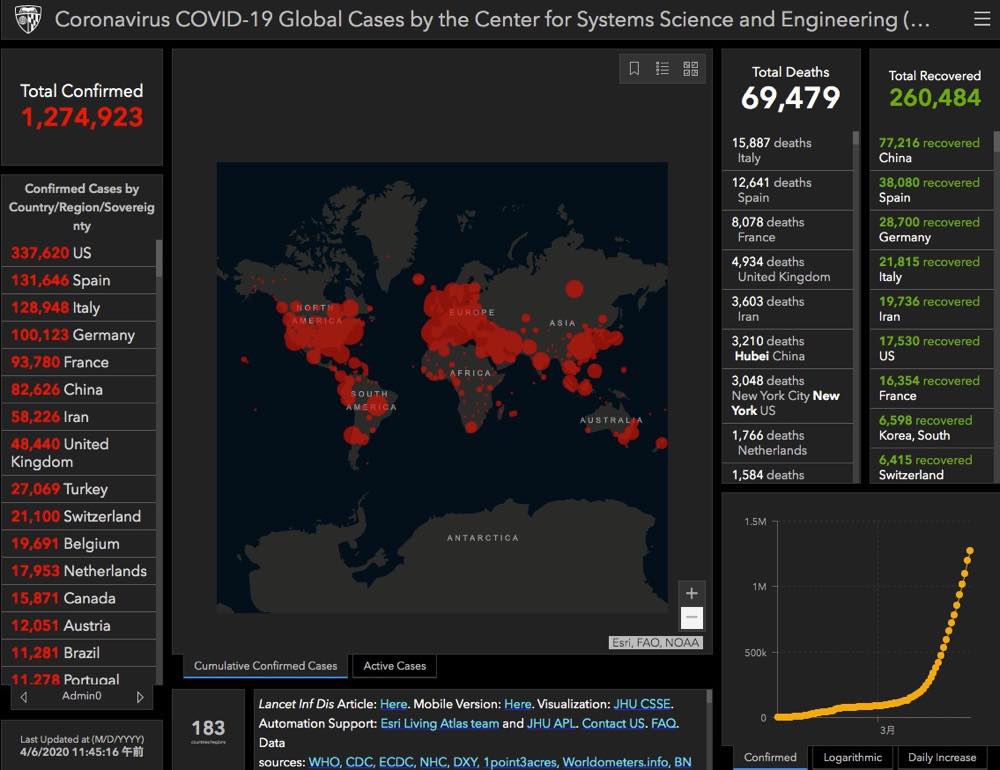
Task: Select Italy row in confirmed cases list
Action: point(79,307)
